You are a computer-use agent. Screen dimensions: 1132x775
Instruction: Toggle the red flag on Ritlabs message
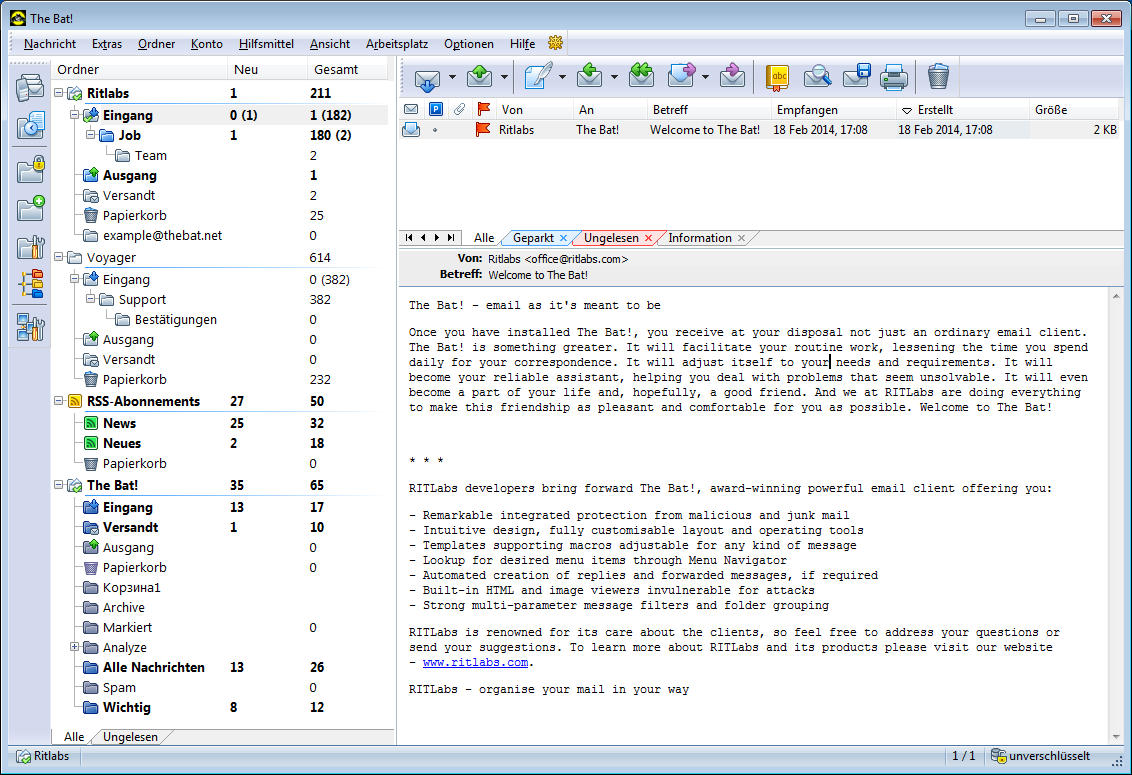(x=483, y=130)
